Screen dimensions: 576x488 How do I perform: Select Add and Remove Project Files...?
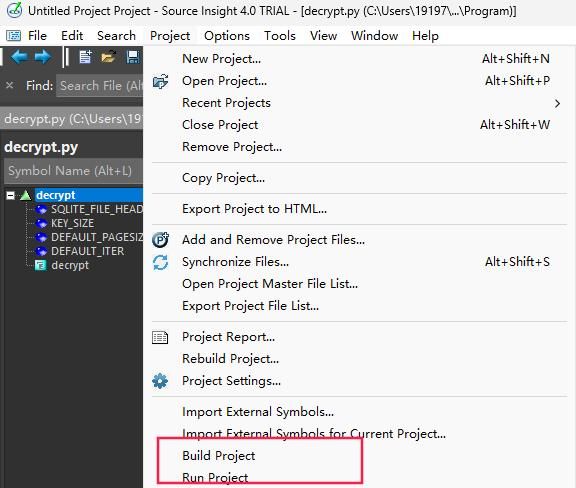coord(359,240)
